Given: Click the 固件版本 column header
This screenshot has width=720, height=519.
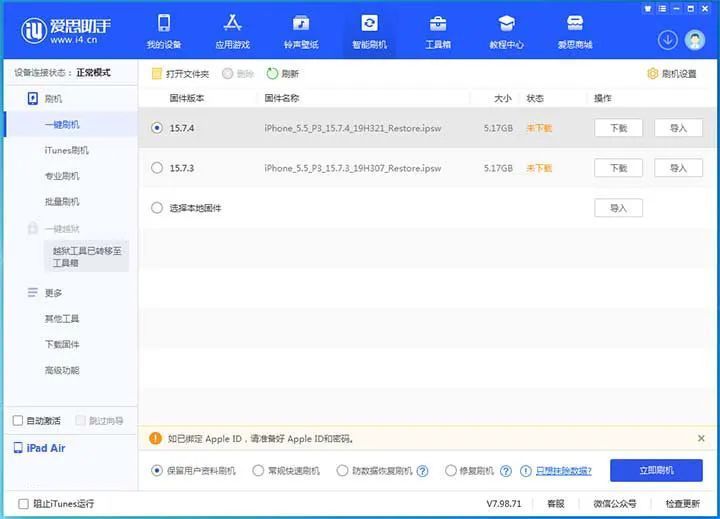Looking at the screenshot, I should [186, 98].
